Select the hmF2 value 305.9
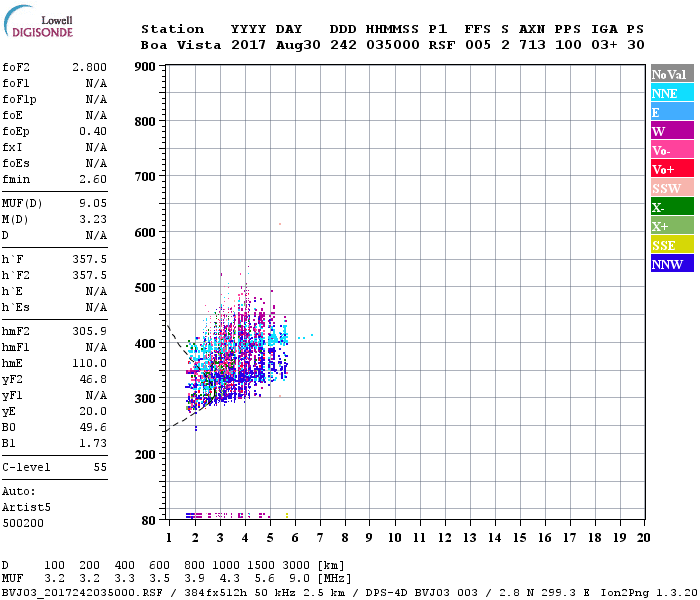The width and height of the screenshot is (700, 600). [x=89, y=331]
